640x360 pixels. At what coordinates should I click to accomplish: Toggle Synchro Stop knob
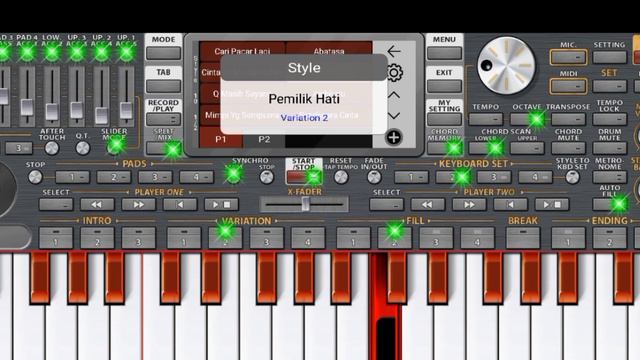267,177
